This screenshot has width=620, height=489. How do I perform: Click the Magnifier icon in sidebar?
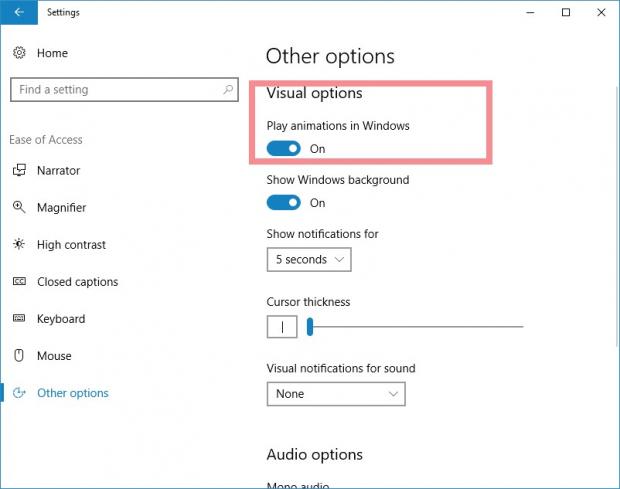pos(19,208)
